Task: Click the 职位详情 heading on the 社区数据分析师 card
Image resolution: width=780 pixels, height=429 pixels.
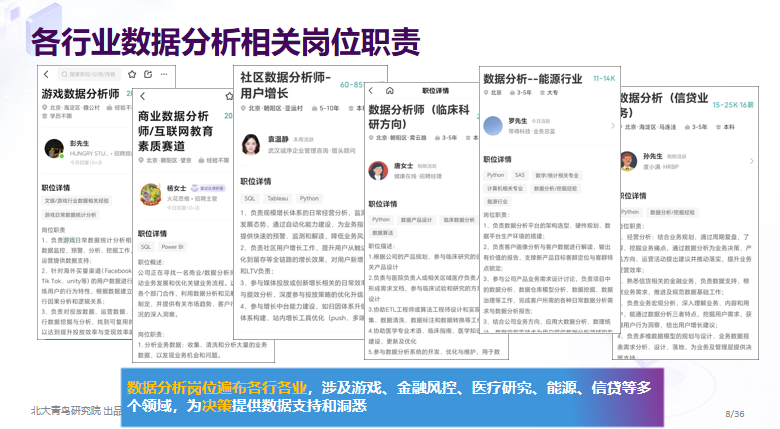Action: (x=256, y=182)
